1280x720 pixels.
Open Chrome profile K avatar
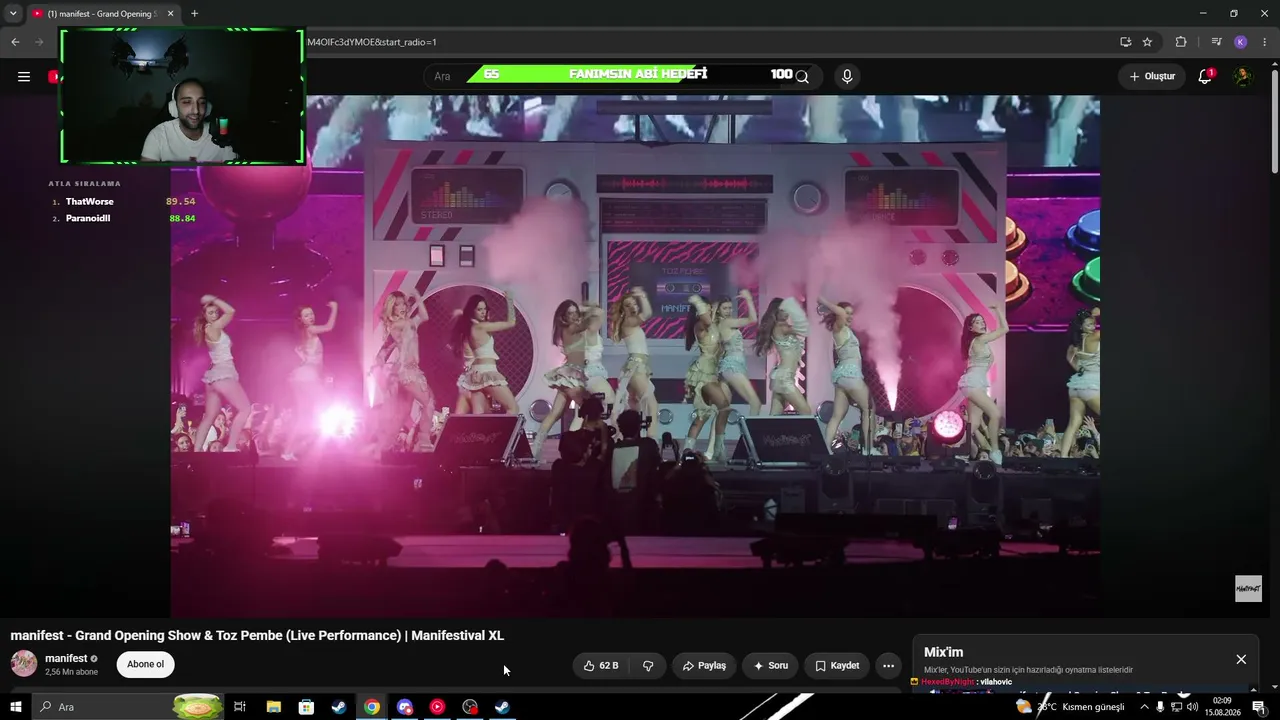click(1241, 42)
